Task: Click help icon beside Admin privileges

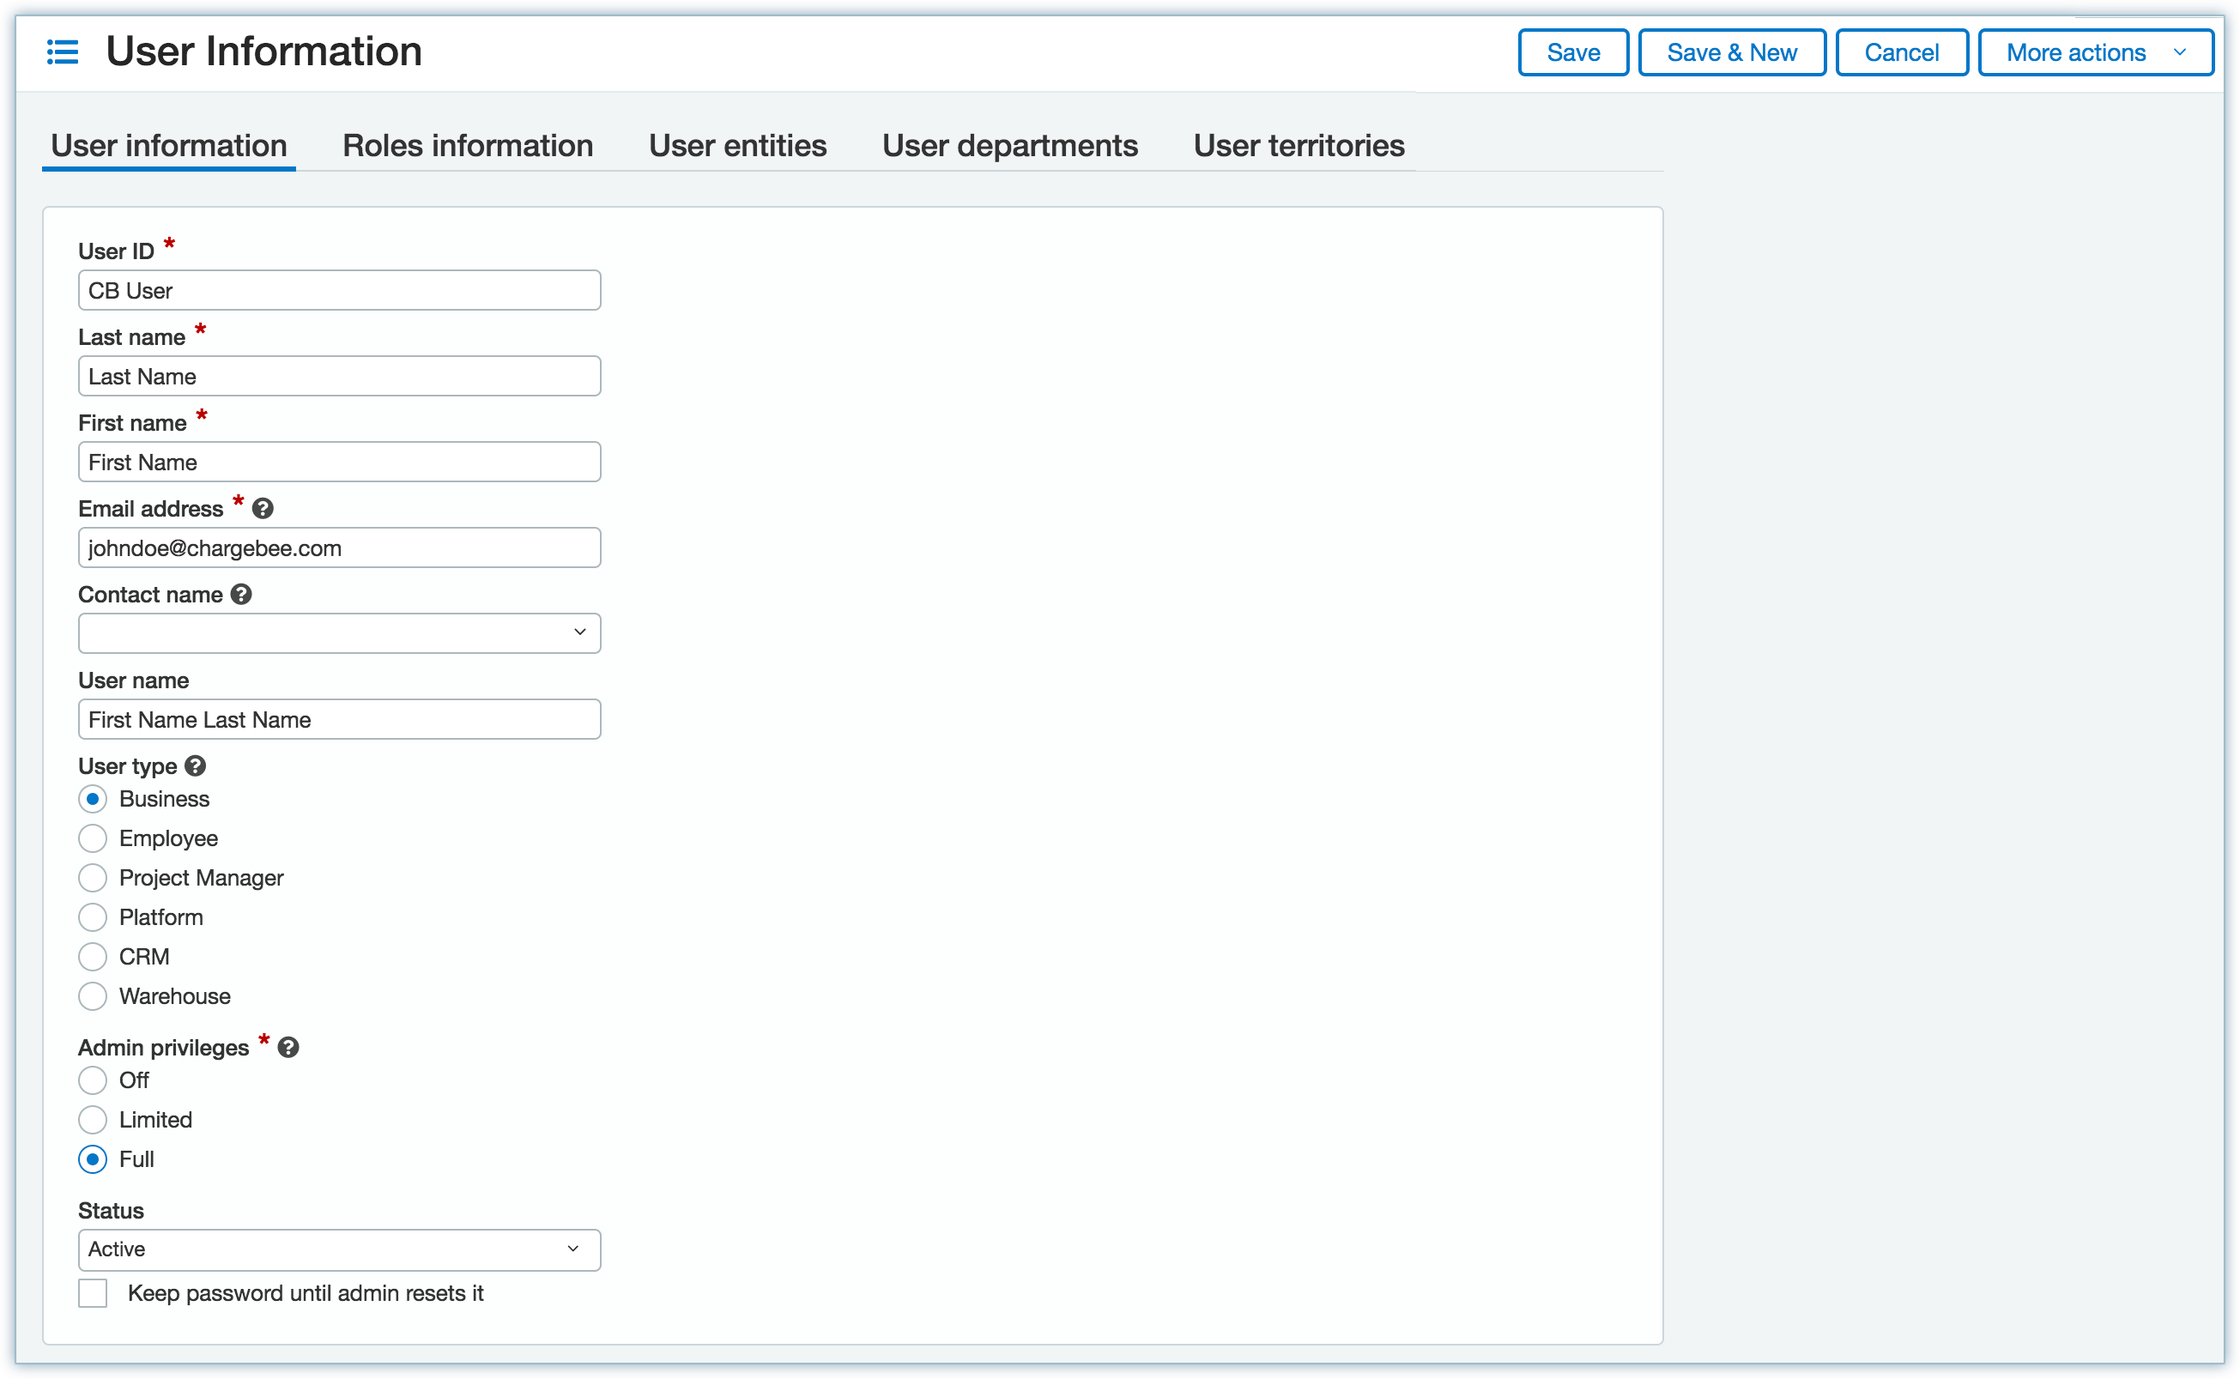Action: 288,1048
